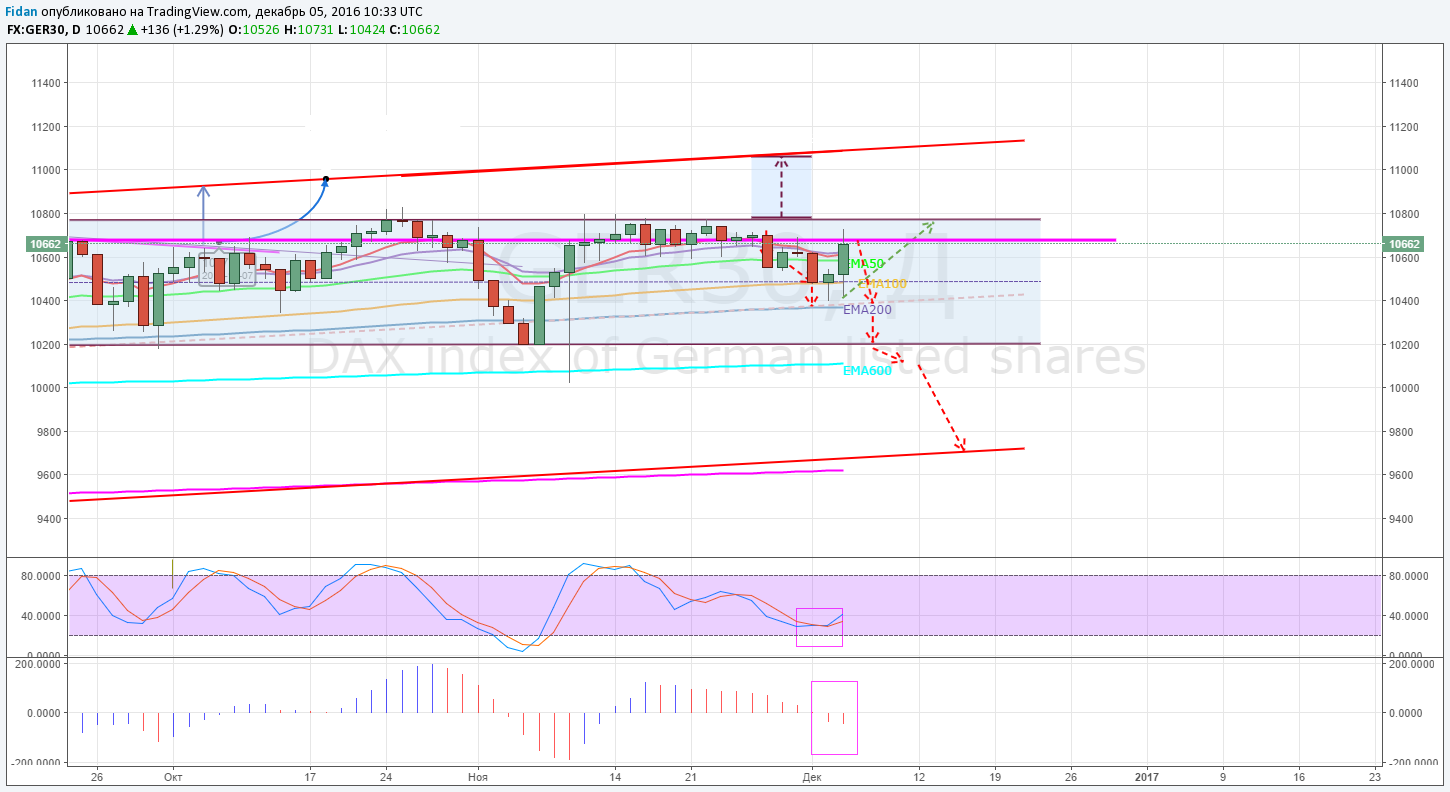Click the 17 date label on time axis
The width and height of the screenshot is (1450, 792).
pos(310,776)
